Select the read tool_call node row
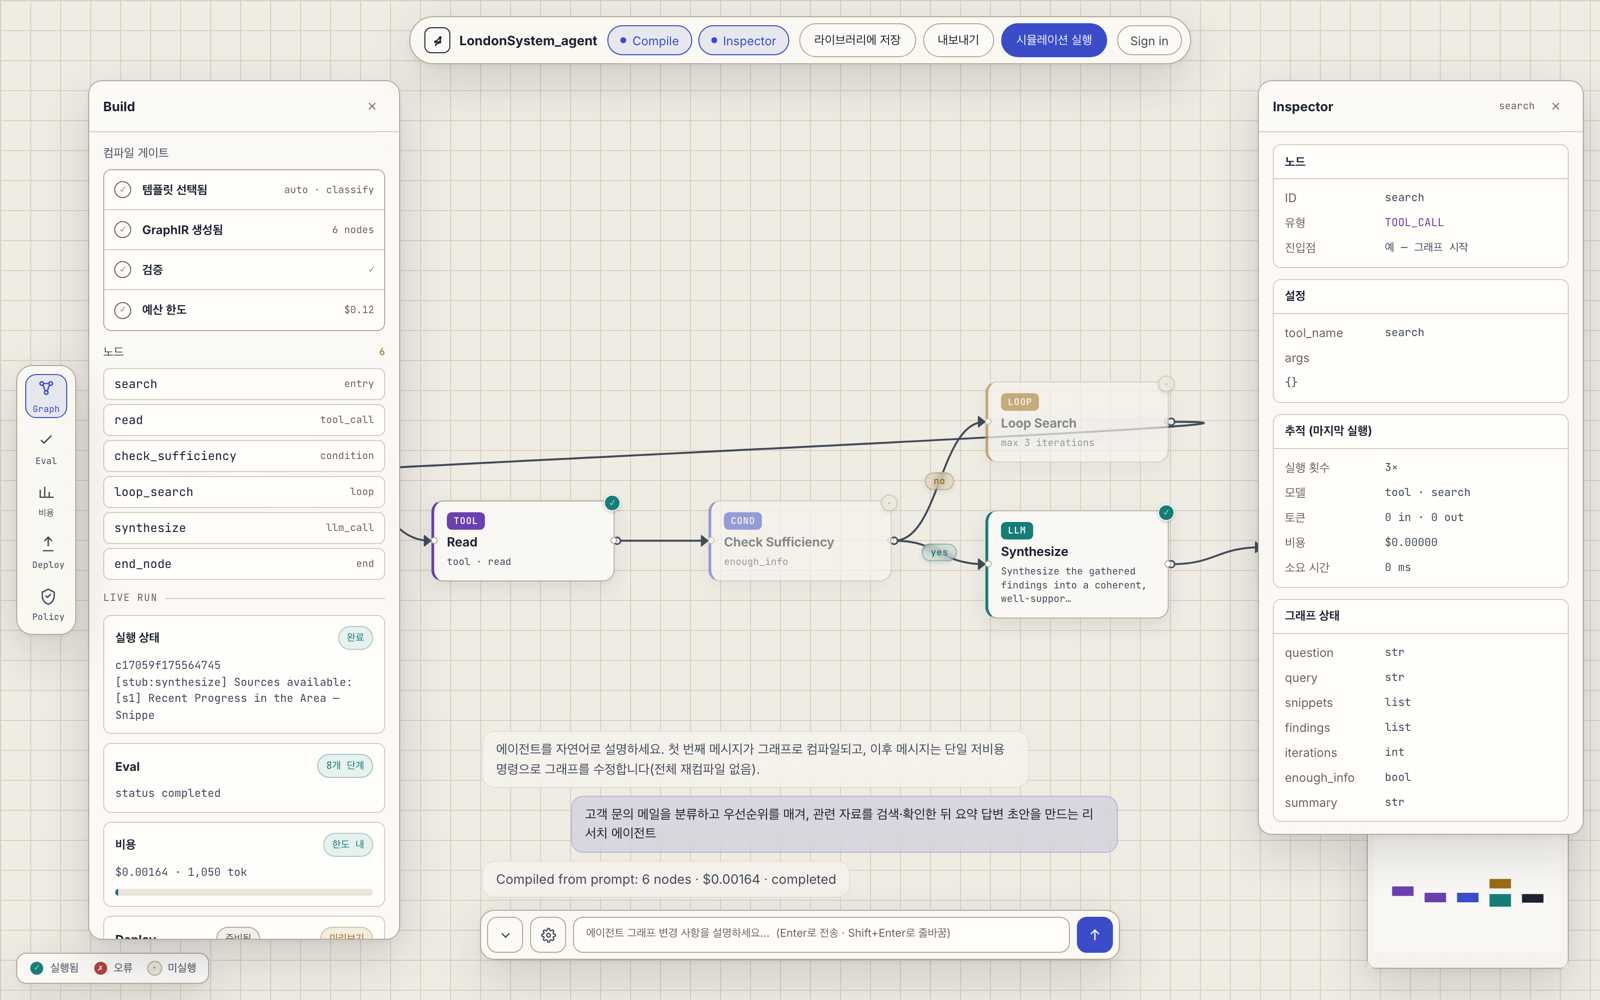 [244, 420]
